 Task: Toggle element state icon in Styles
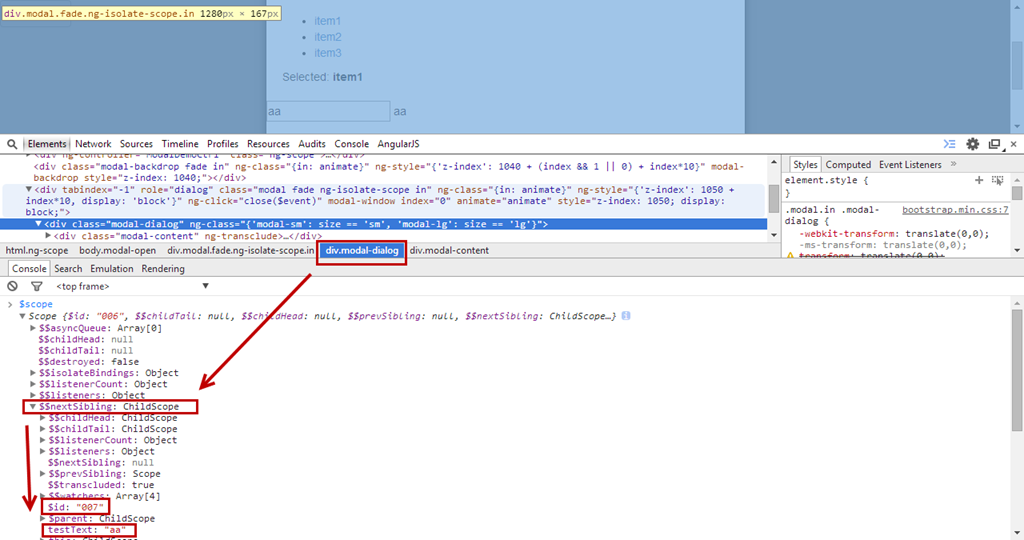[x=997, y=180]
